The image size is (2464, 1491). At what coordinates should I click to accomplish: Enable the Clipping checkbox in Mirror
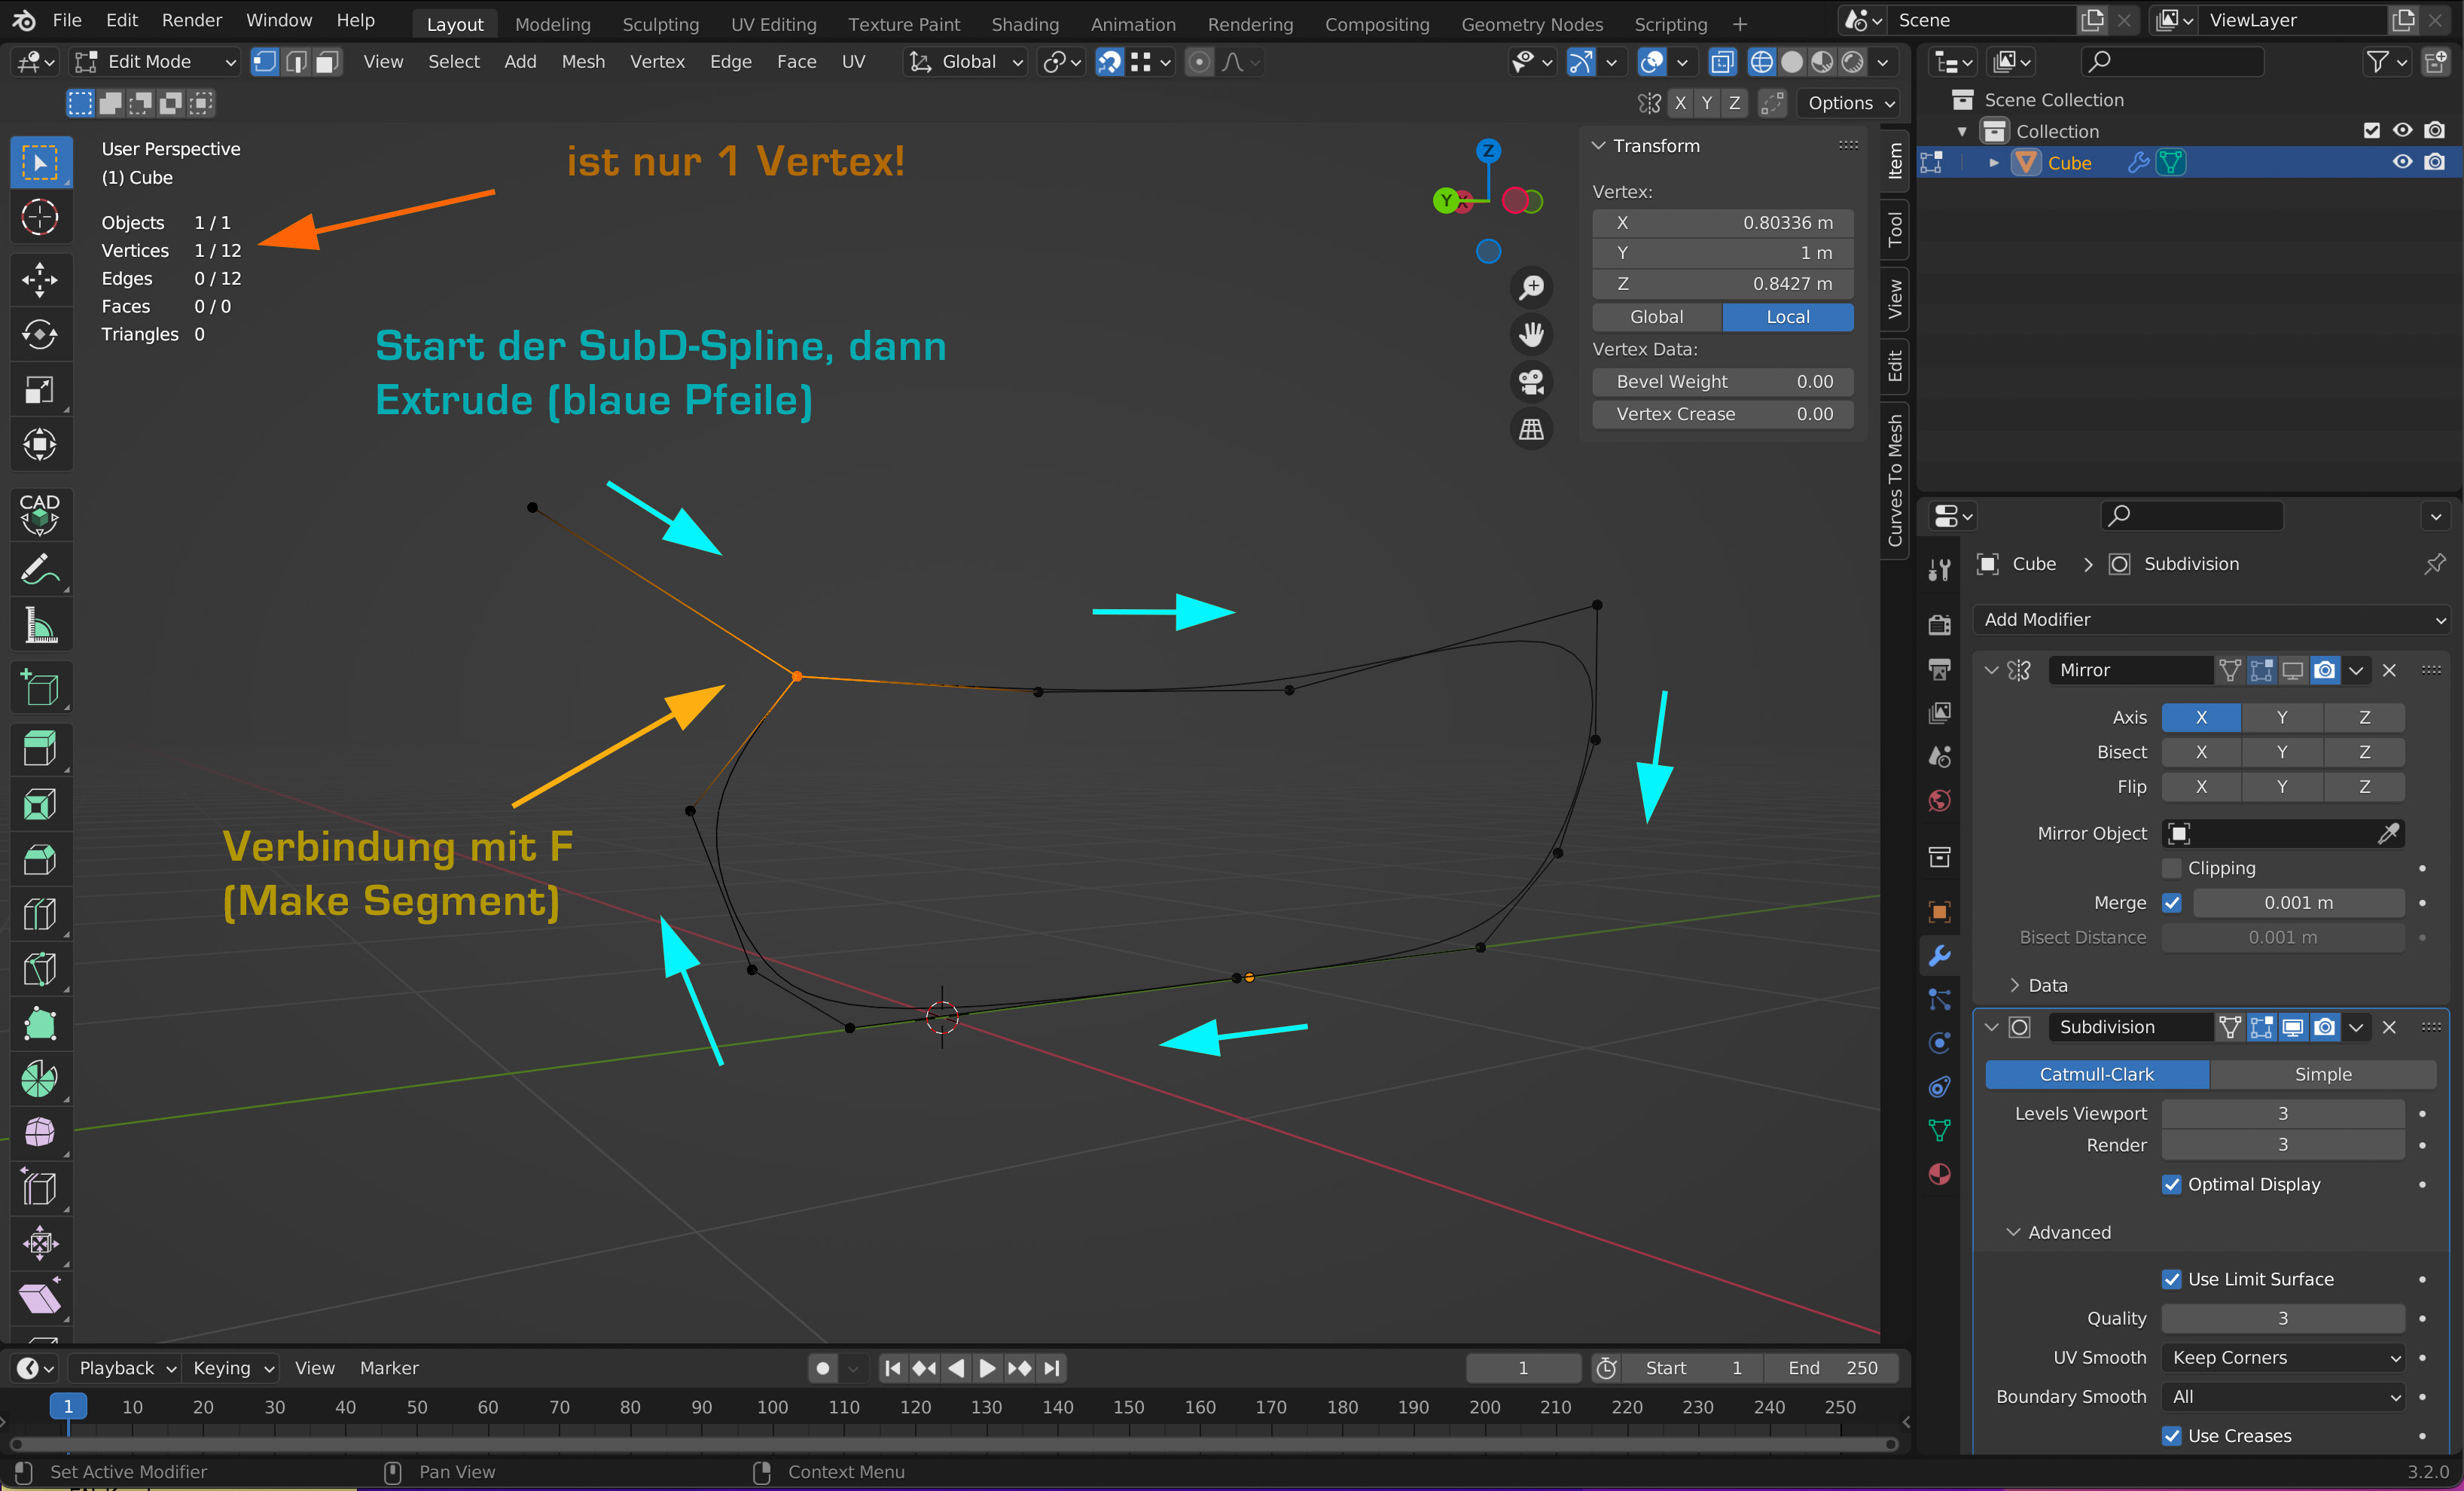(x=2171, y=868)
